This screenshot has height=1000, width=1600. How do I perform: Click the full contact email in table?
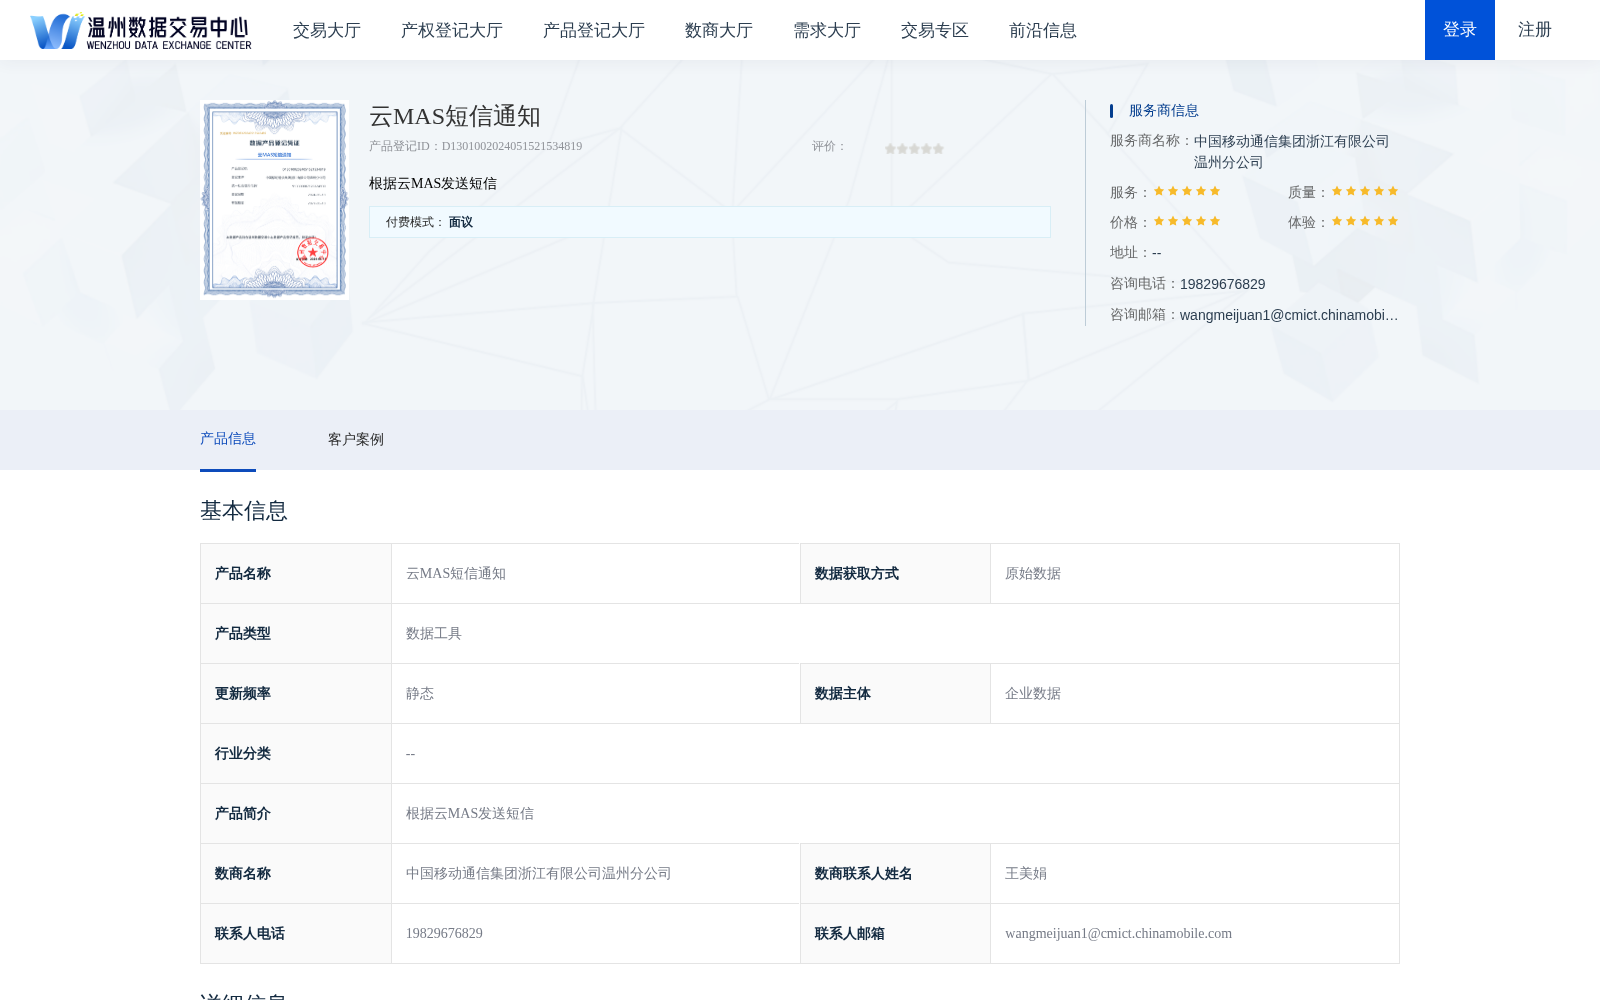point(1119,934)
